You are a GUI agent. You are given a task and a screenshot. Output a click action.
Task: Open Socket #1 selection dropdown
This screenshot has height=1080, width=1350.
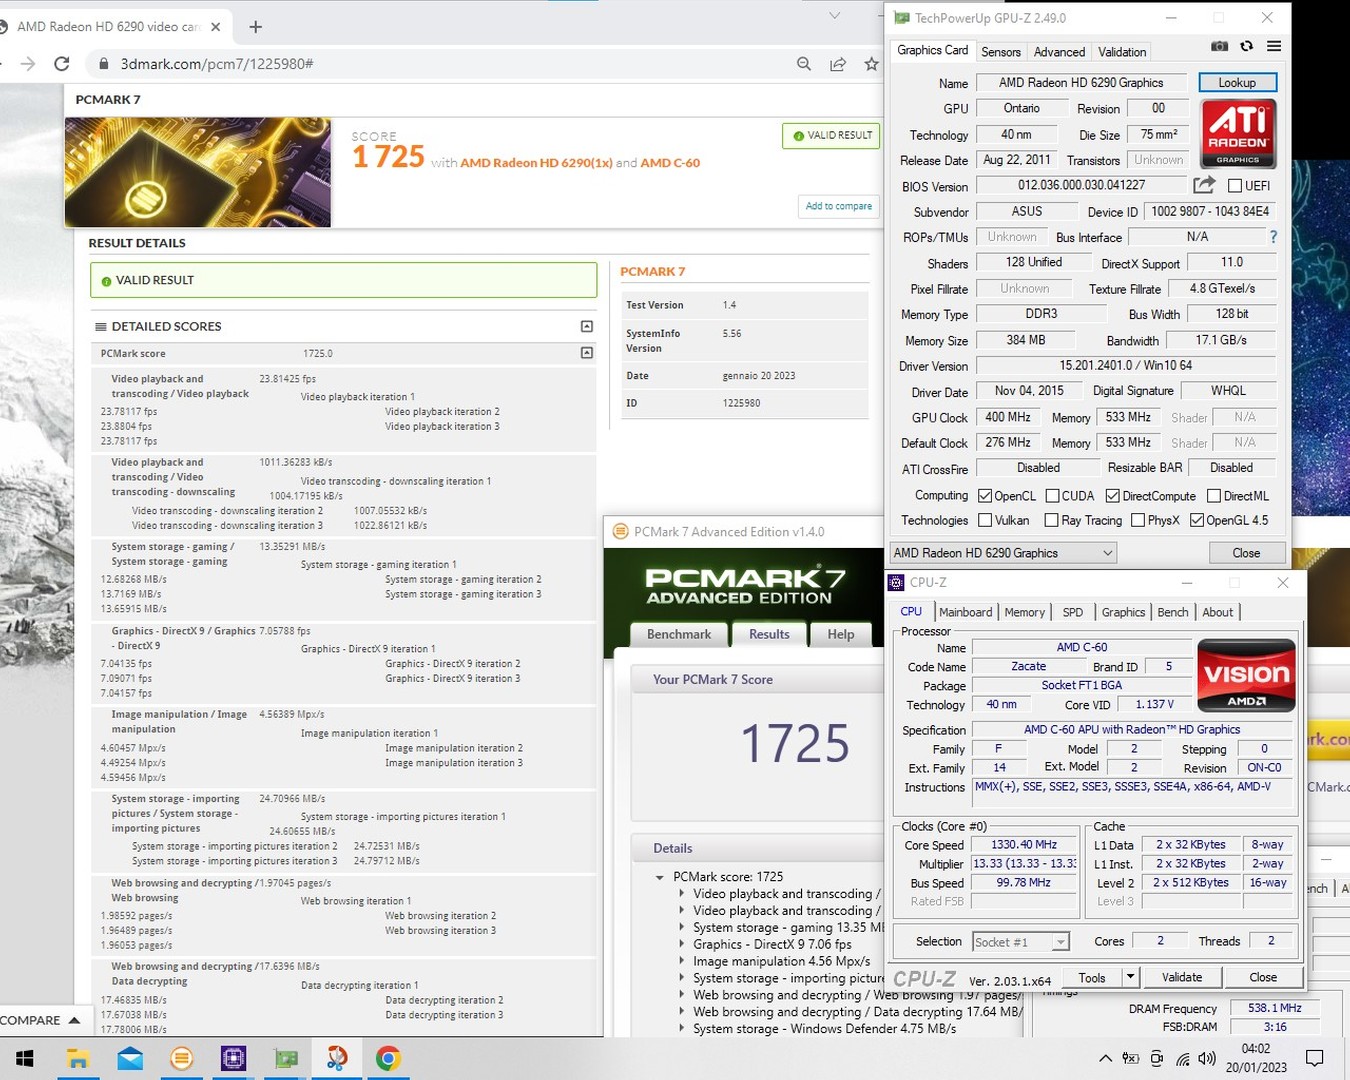point(1020,942)
